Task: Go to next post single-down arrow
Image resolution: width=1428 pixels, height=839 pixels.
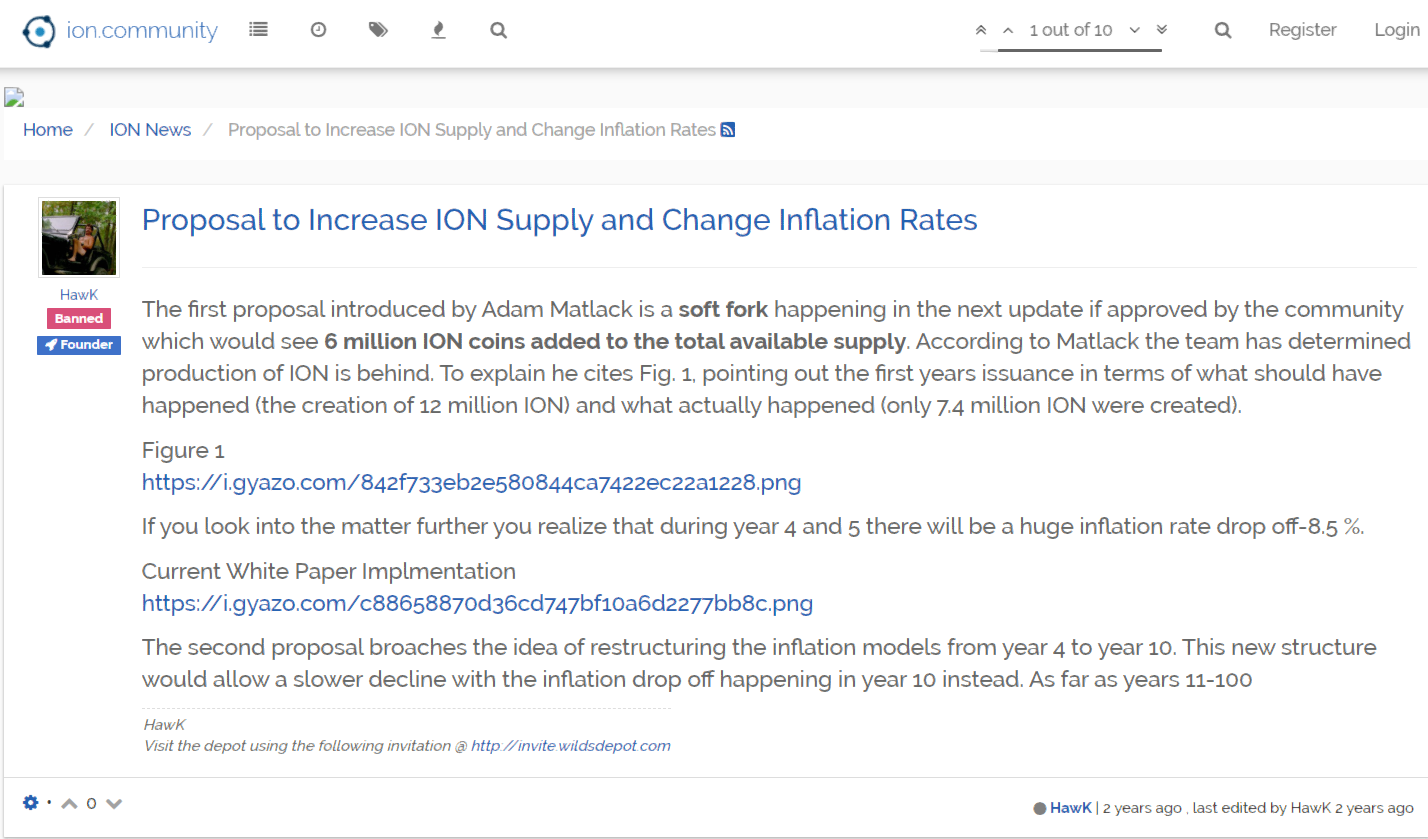Action: tap(1134, 30)
